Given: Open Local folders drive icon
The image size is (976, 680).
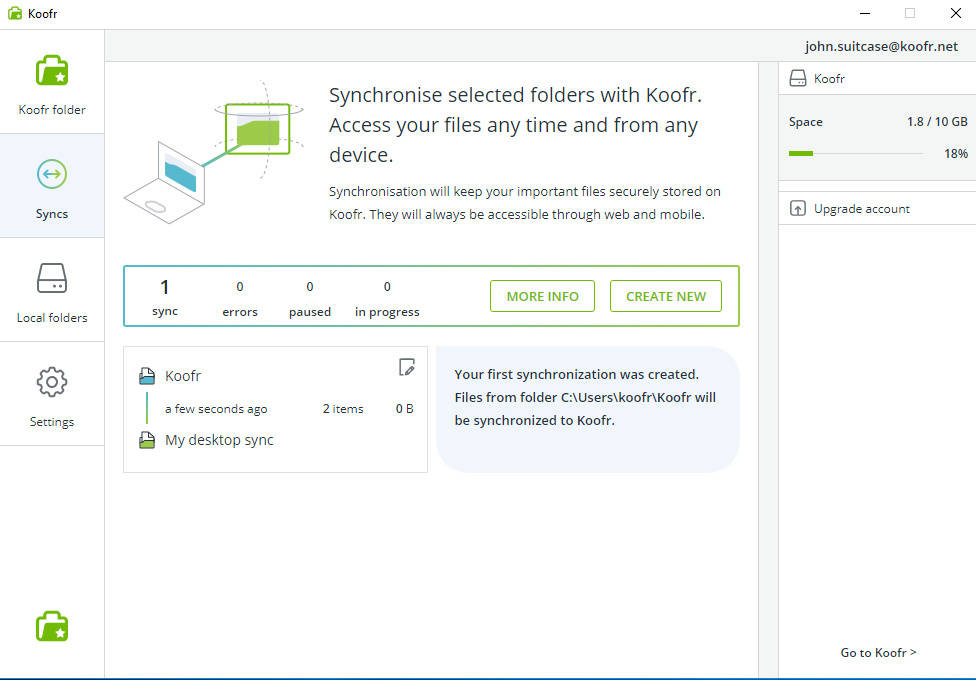Looking at the screenshot, I should (x=52, y=278).
